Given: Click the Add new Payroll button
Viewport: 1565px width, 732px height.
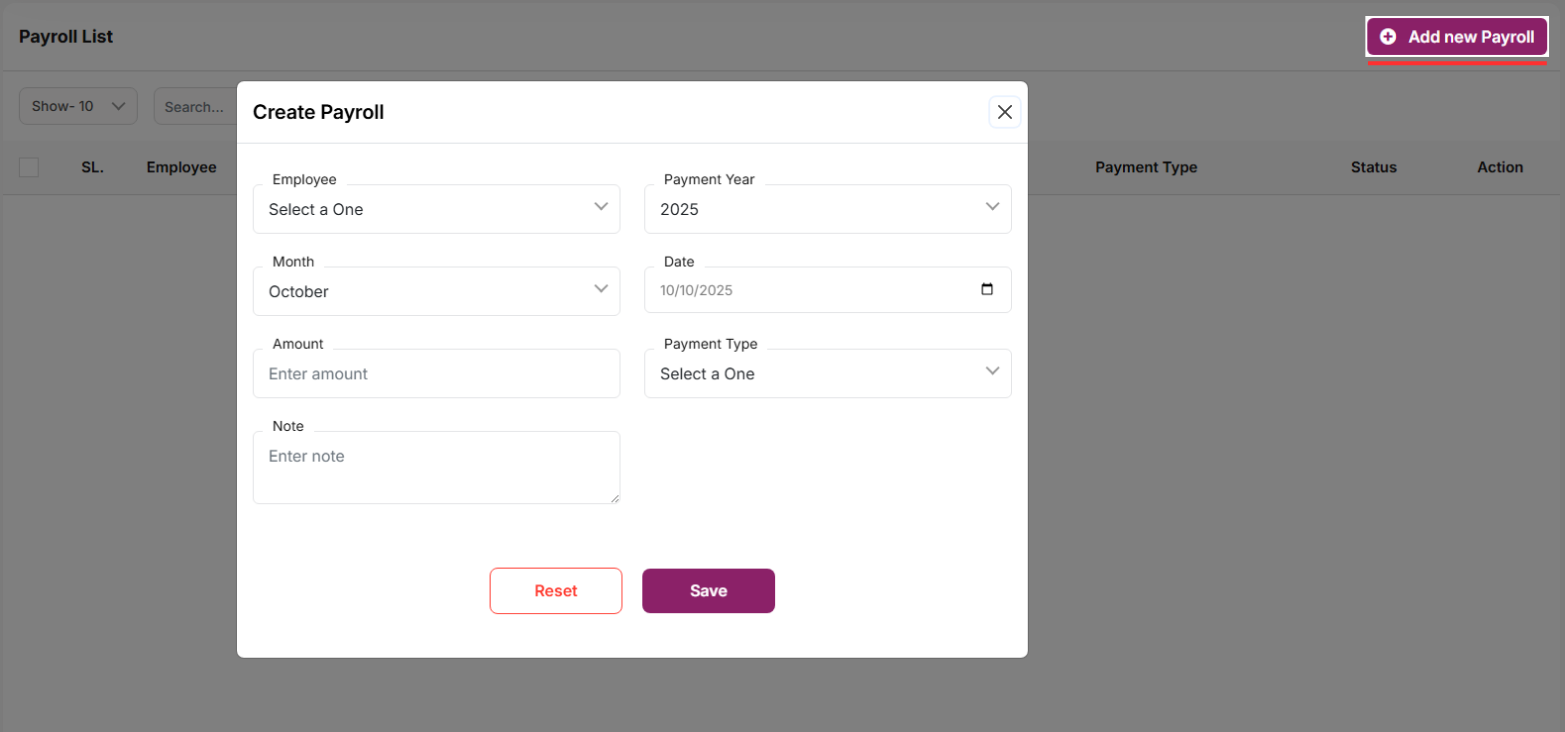Looking at the screenshot, I should point(1457,37).
